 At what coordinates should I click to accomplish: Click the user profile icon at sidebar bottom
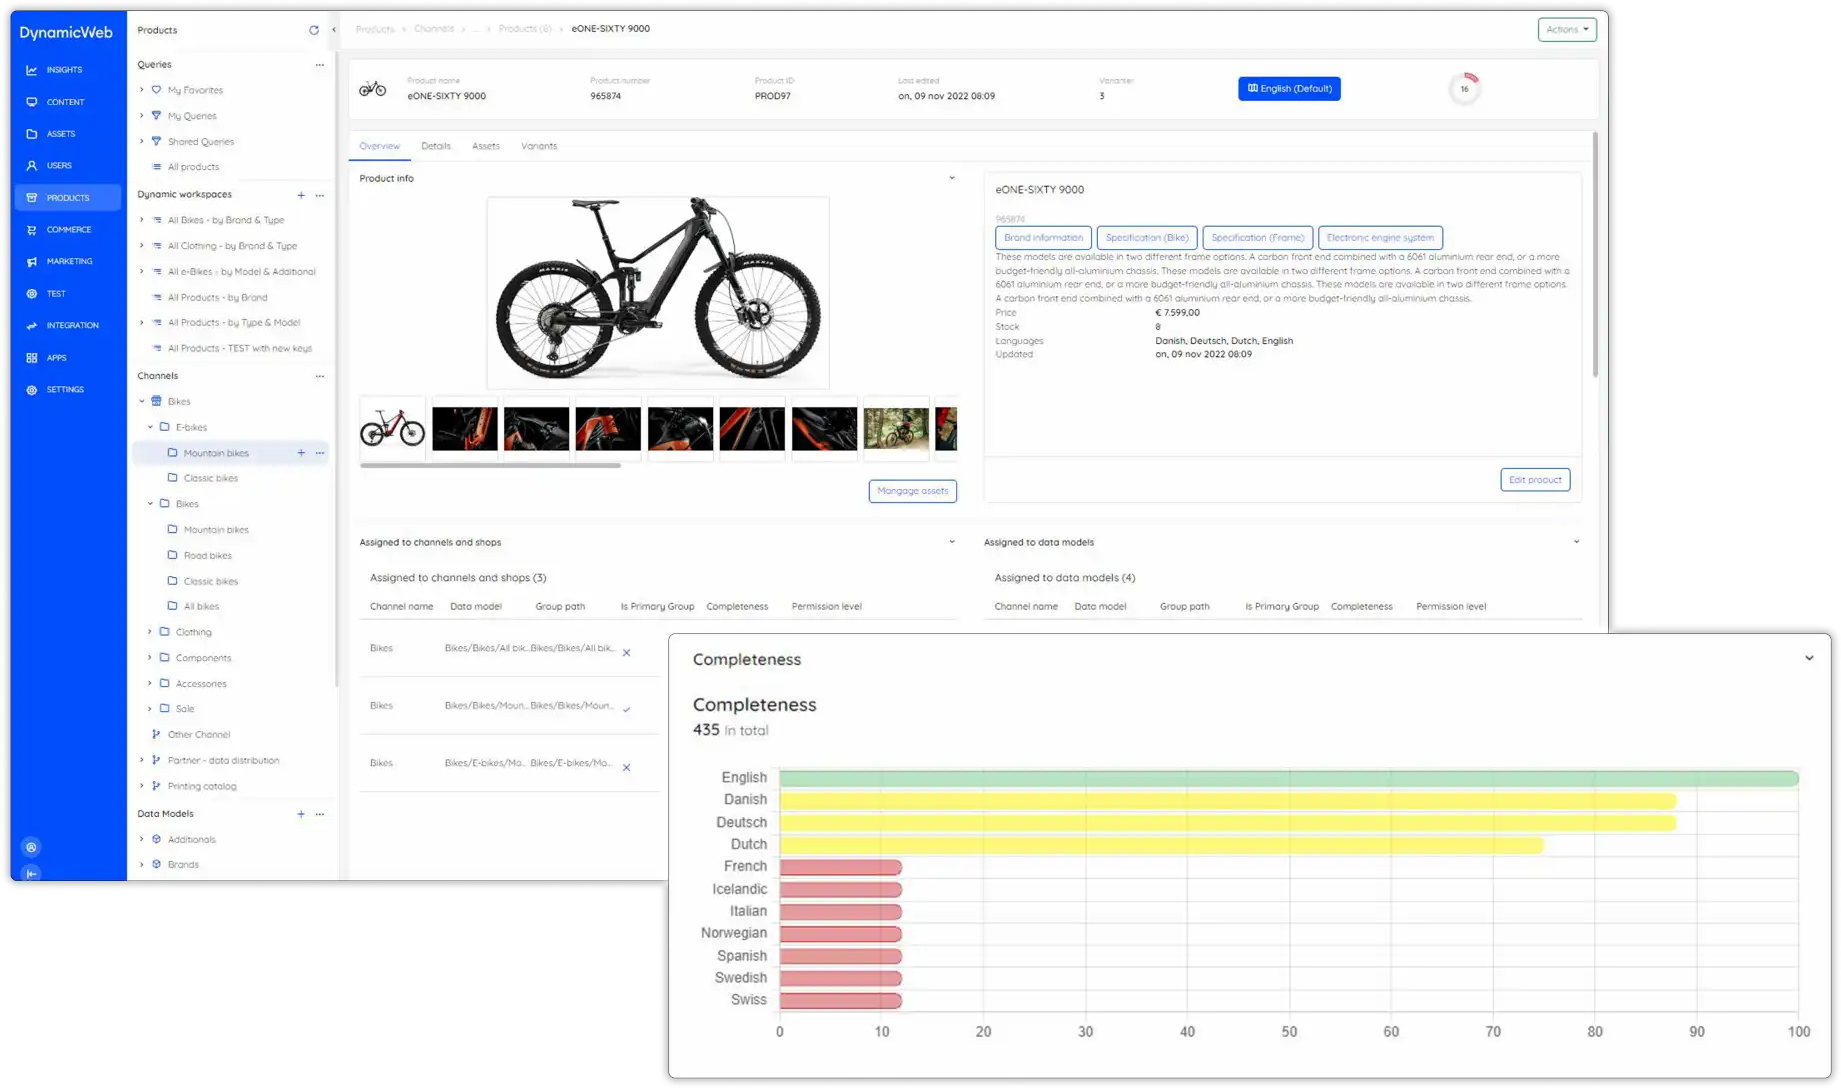pos(32,848)
